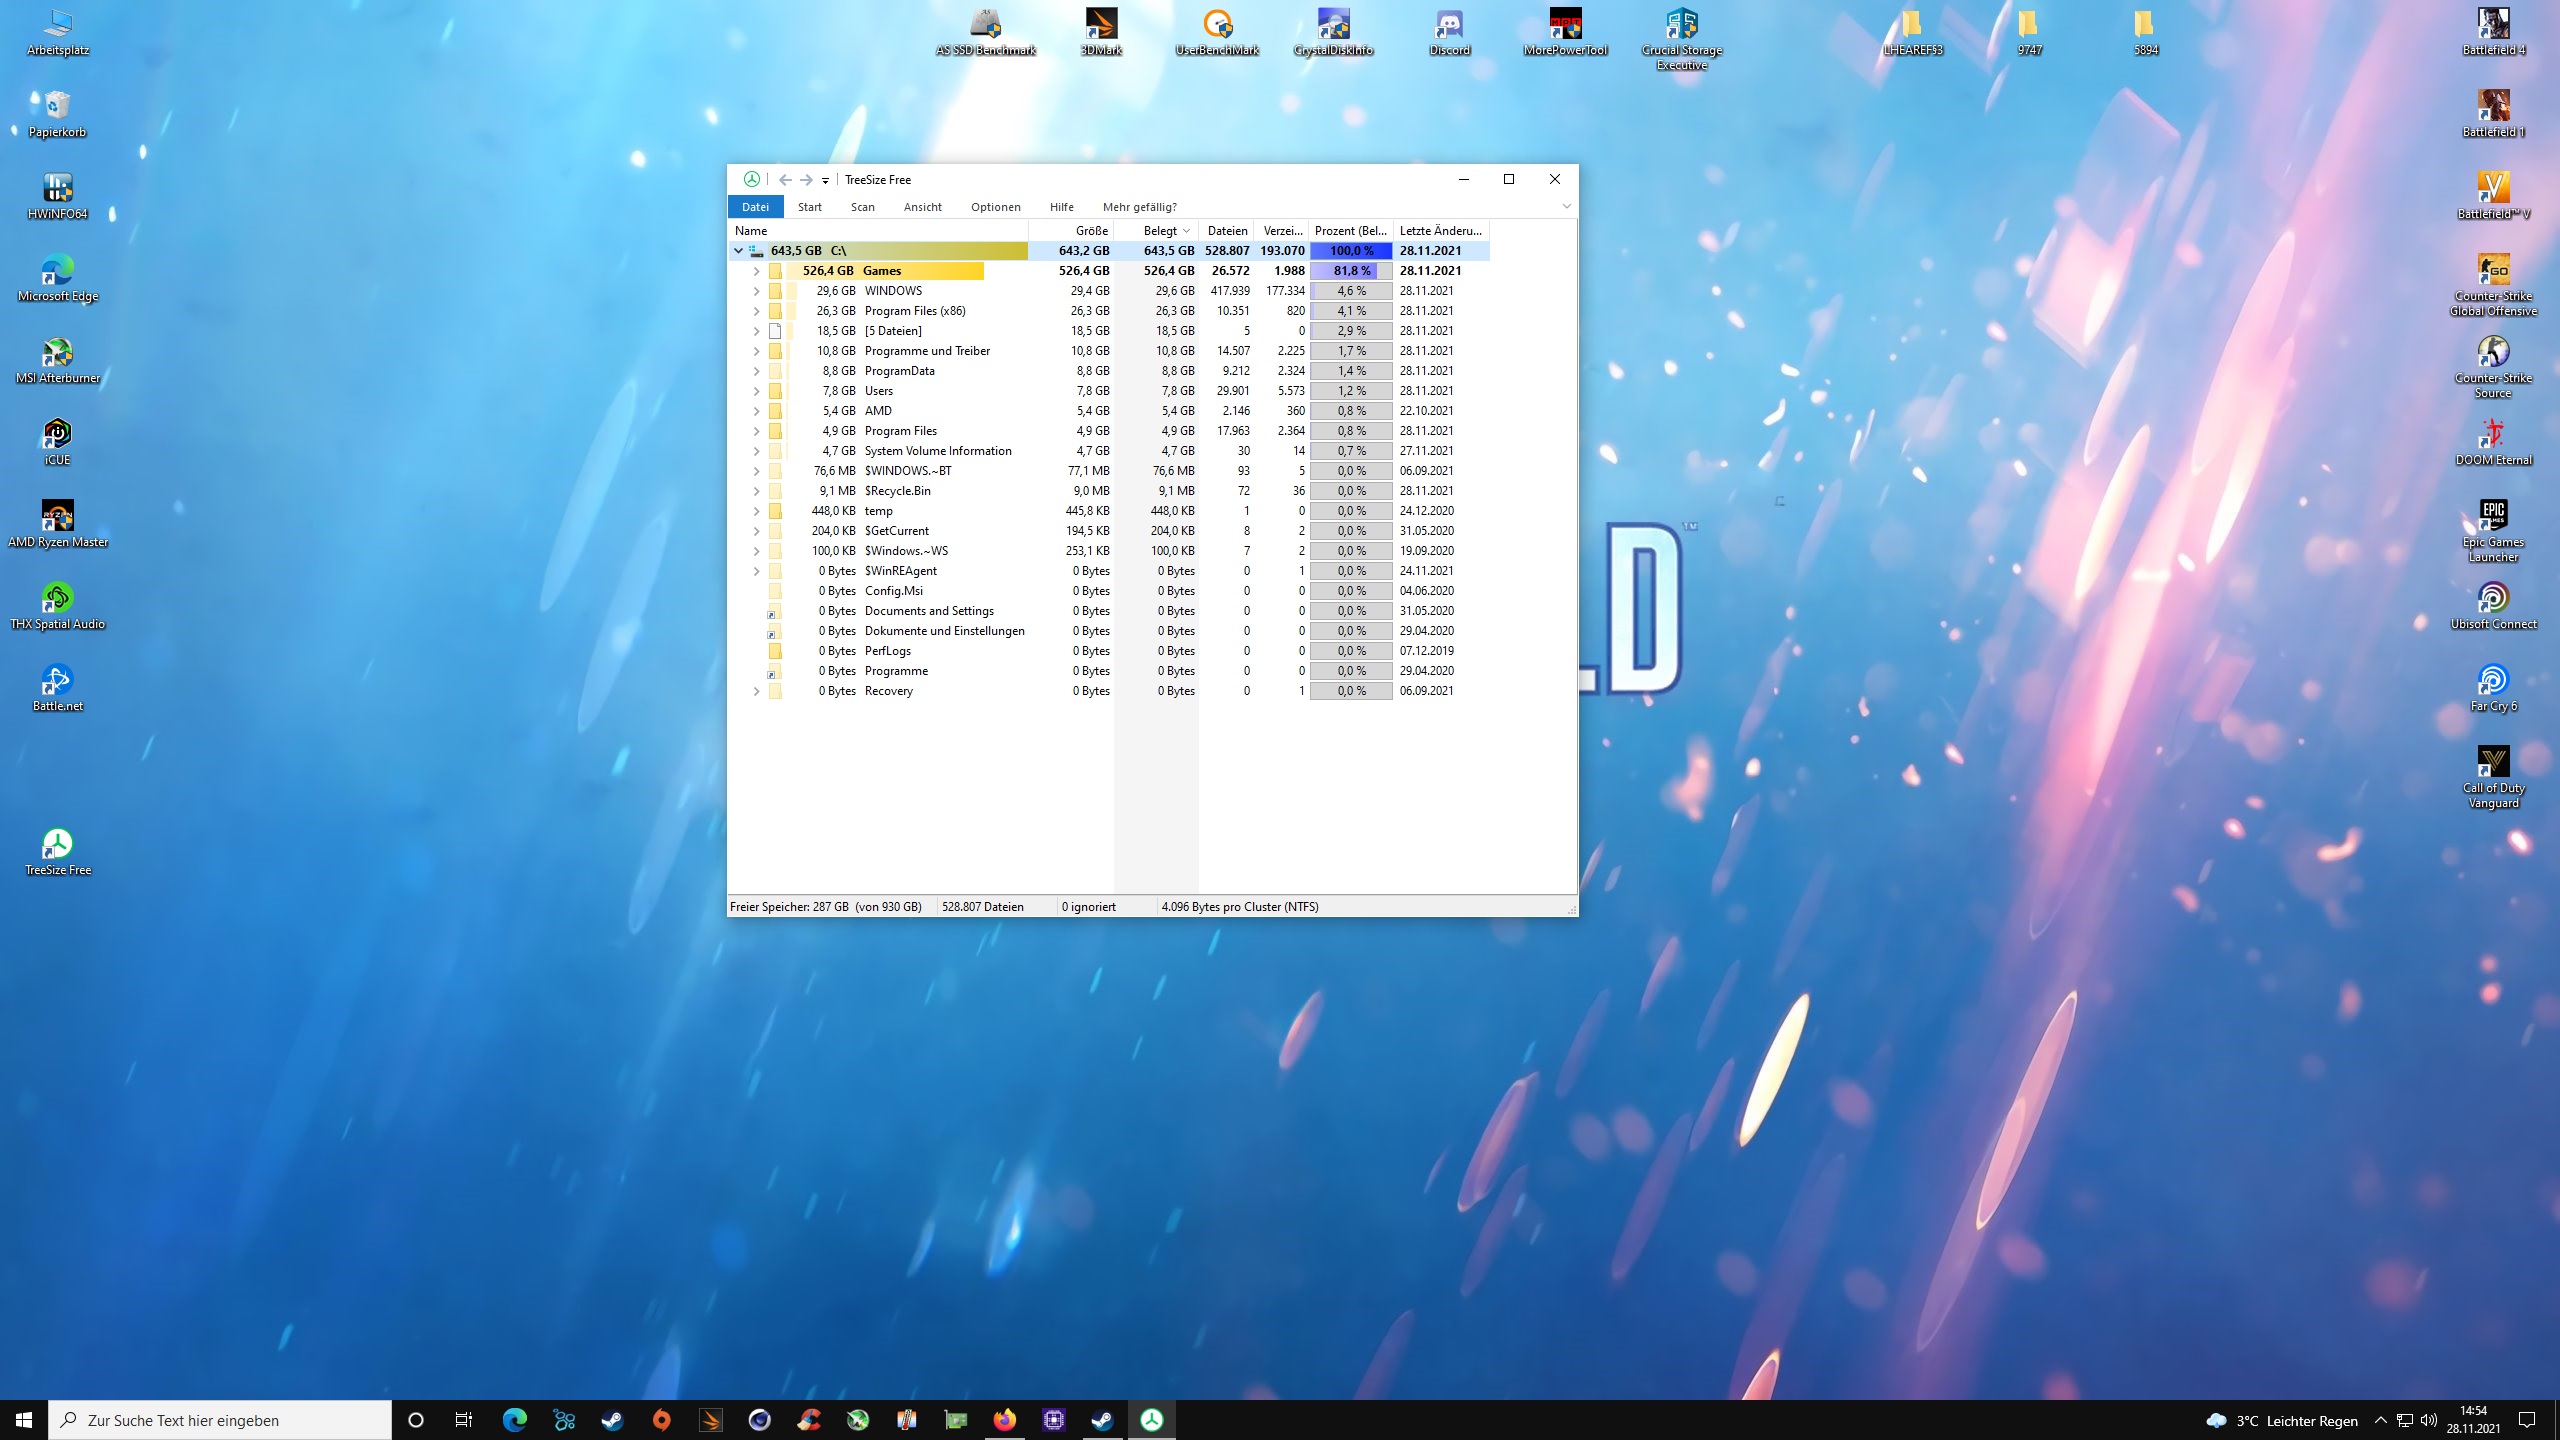Collapse the C:\ drive root node
2560x1440 pixels.
[738, 251]
